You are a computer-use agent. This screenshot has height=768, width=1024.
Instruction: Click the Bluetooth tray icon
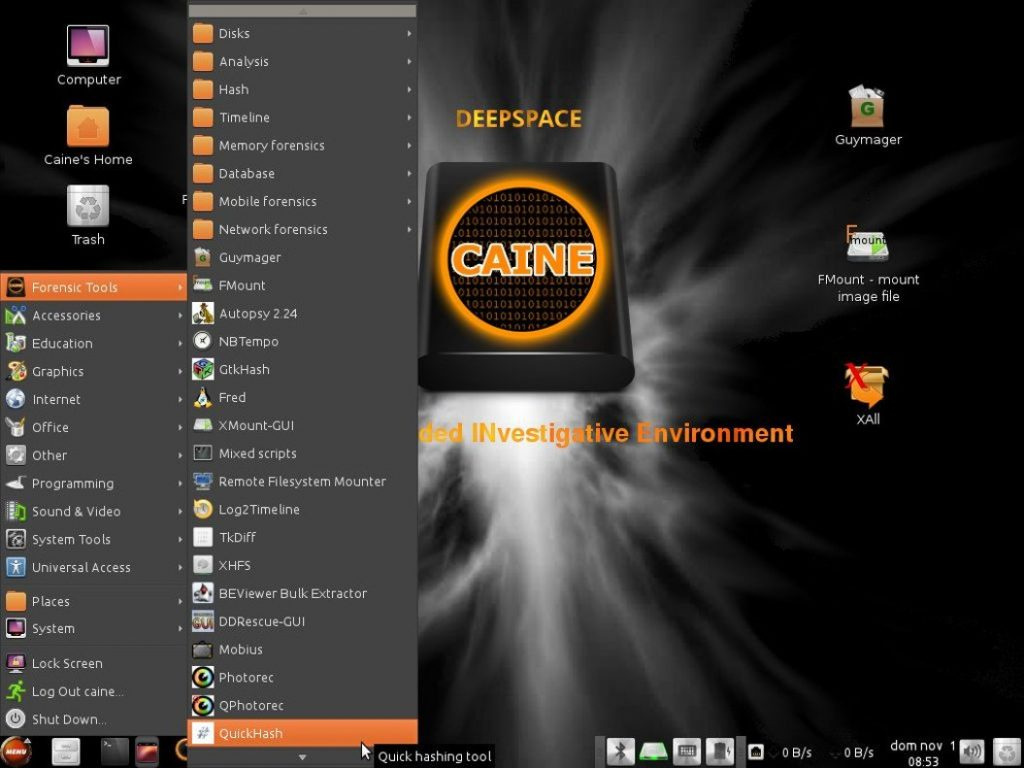pos(620,751)
